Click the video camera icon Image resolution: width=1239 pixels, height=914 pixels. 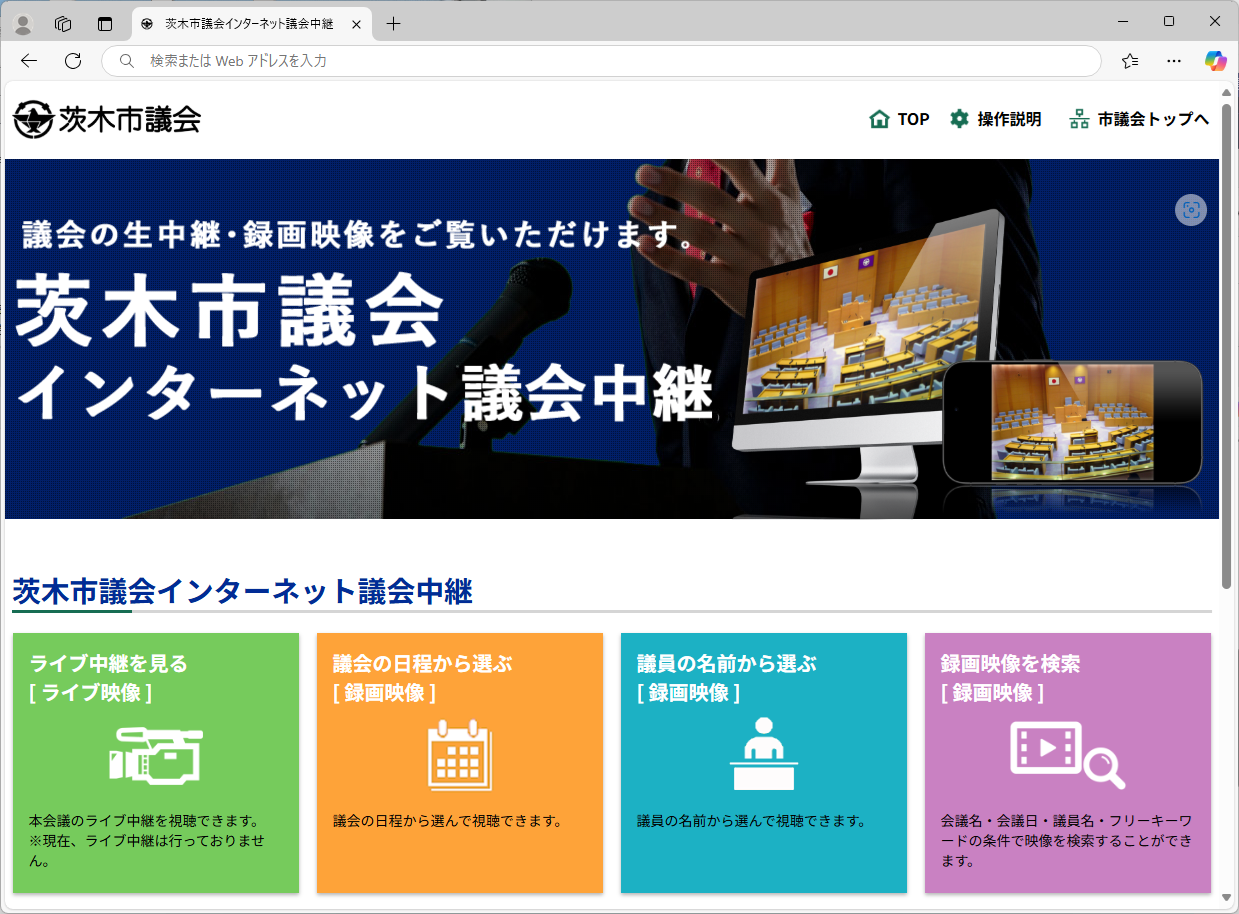coord(155,755)
